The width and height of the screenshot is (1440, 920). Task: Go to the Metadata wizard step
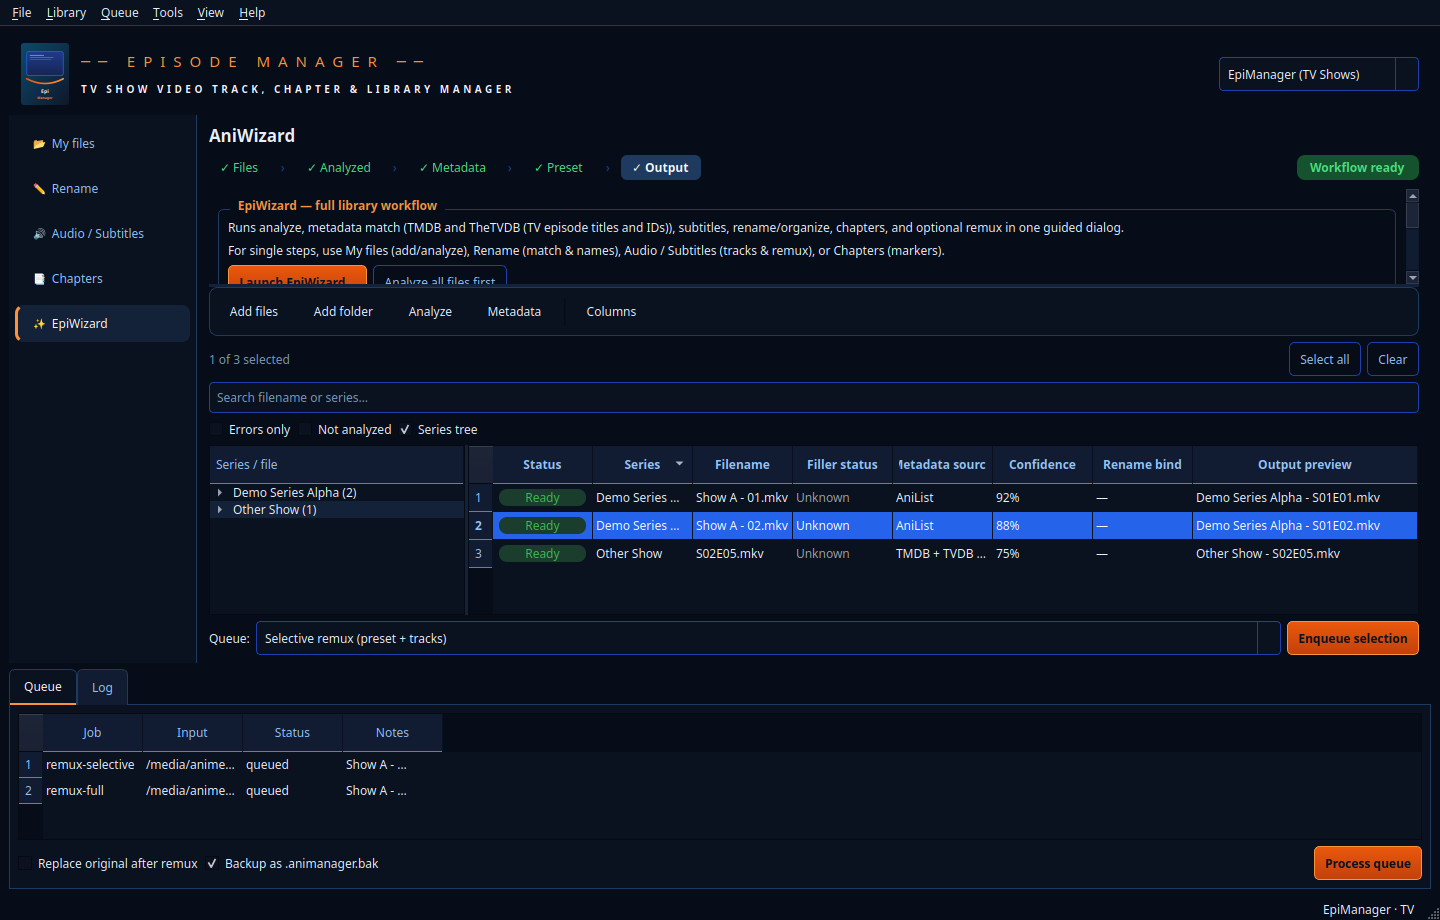(452, 168)
